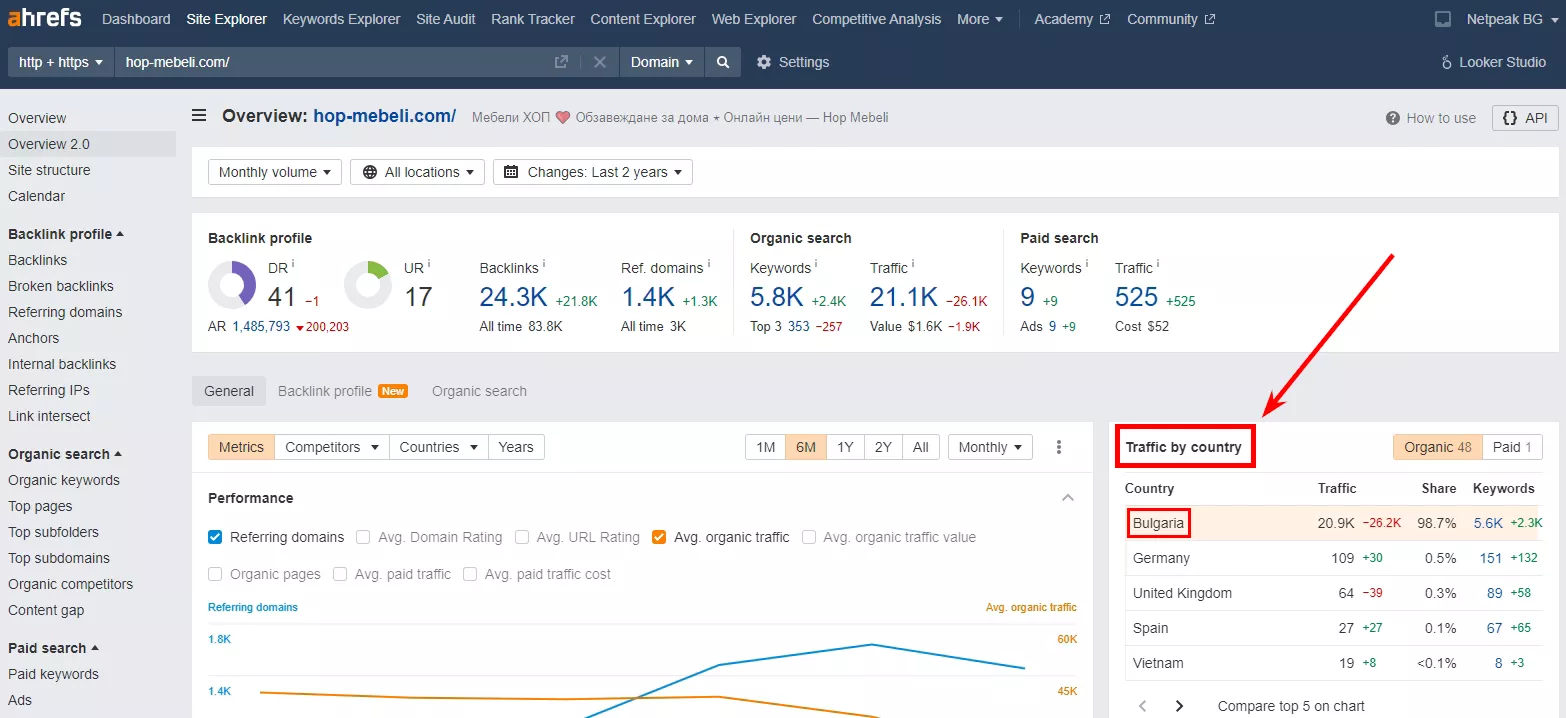Collapse the Backlink profile sidebar section
Viewport: 1566px width, 718px height.
[66, 234]
